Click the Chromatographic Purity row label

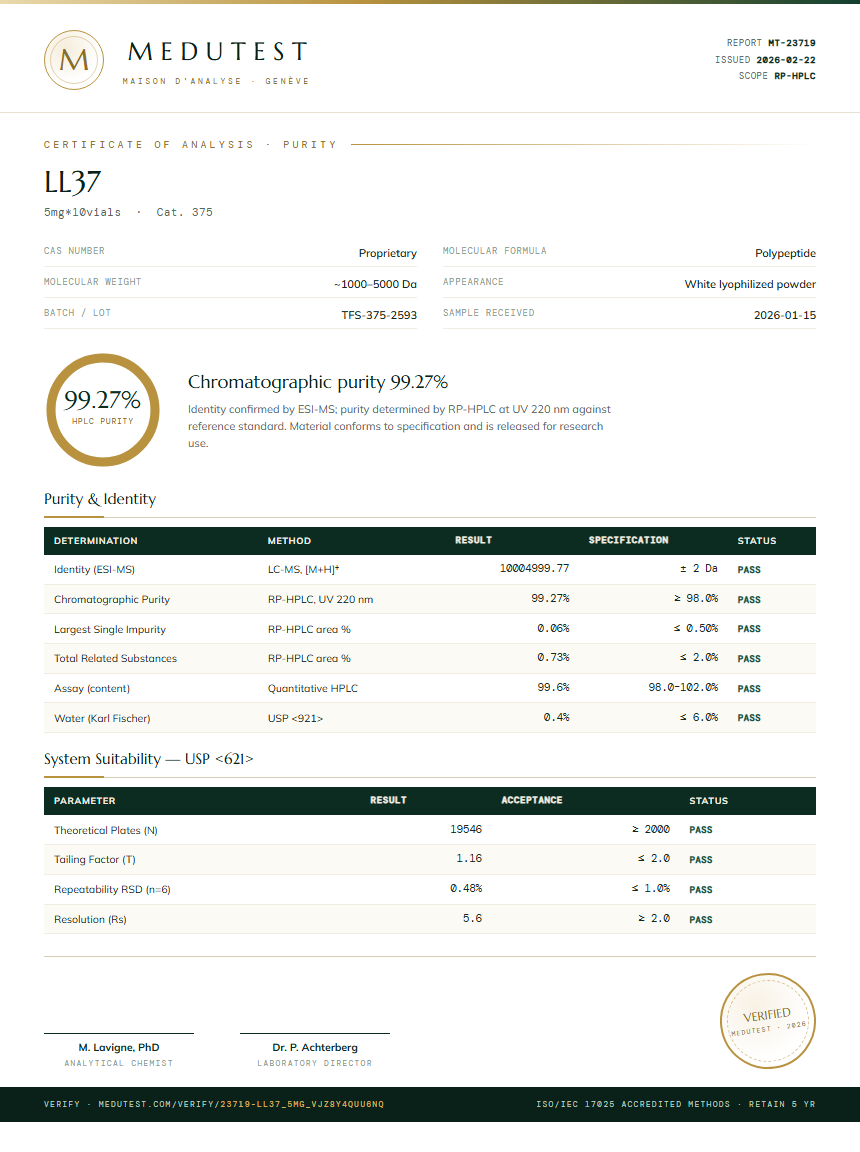coord(112,600)
